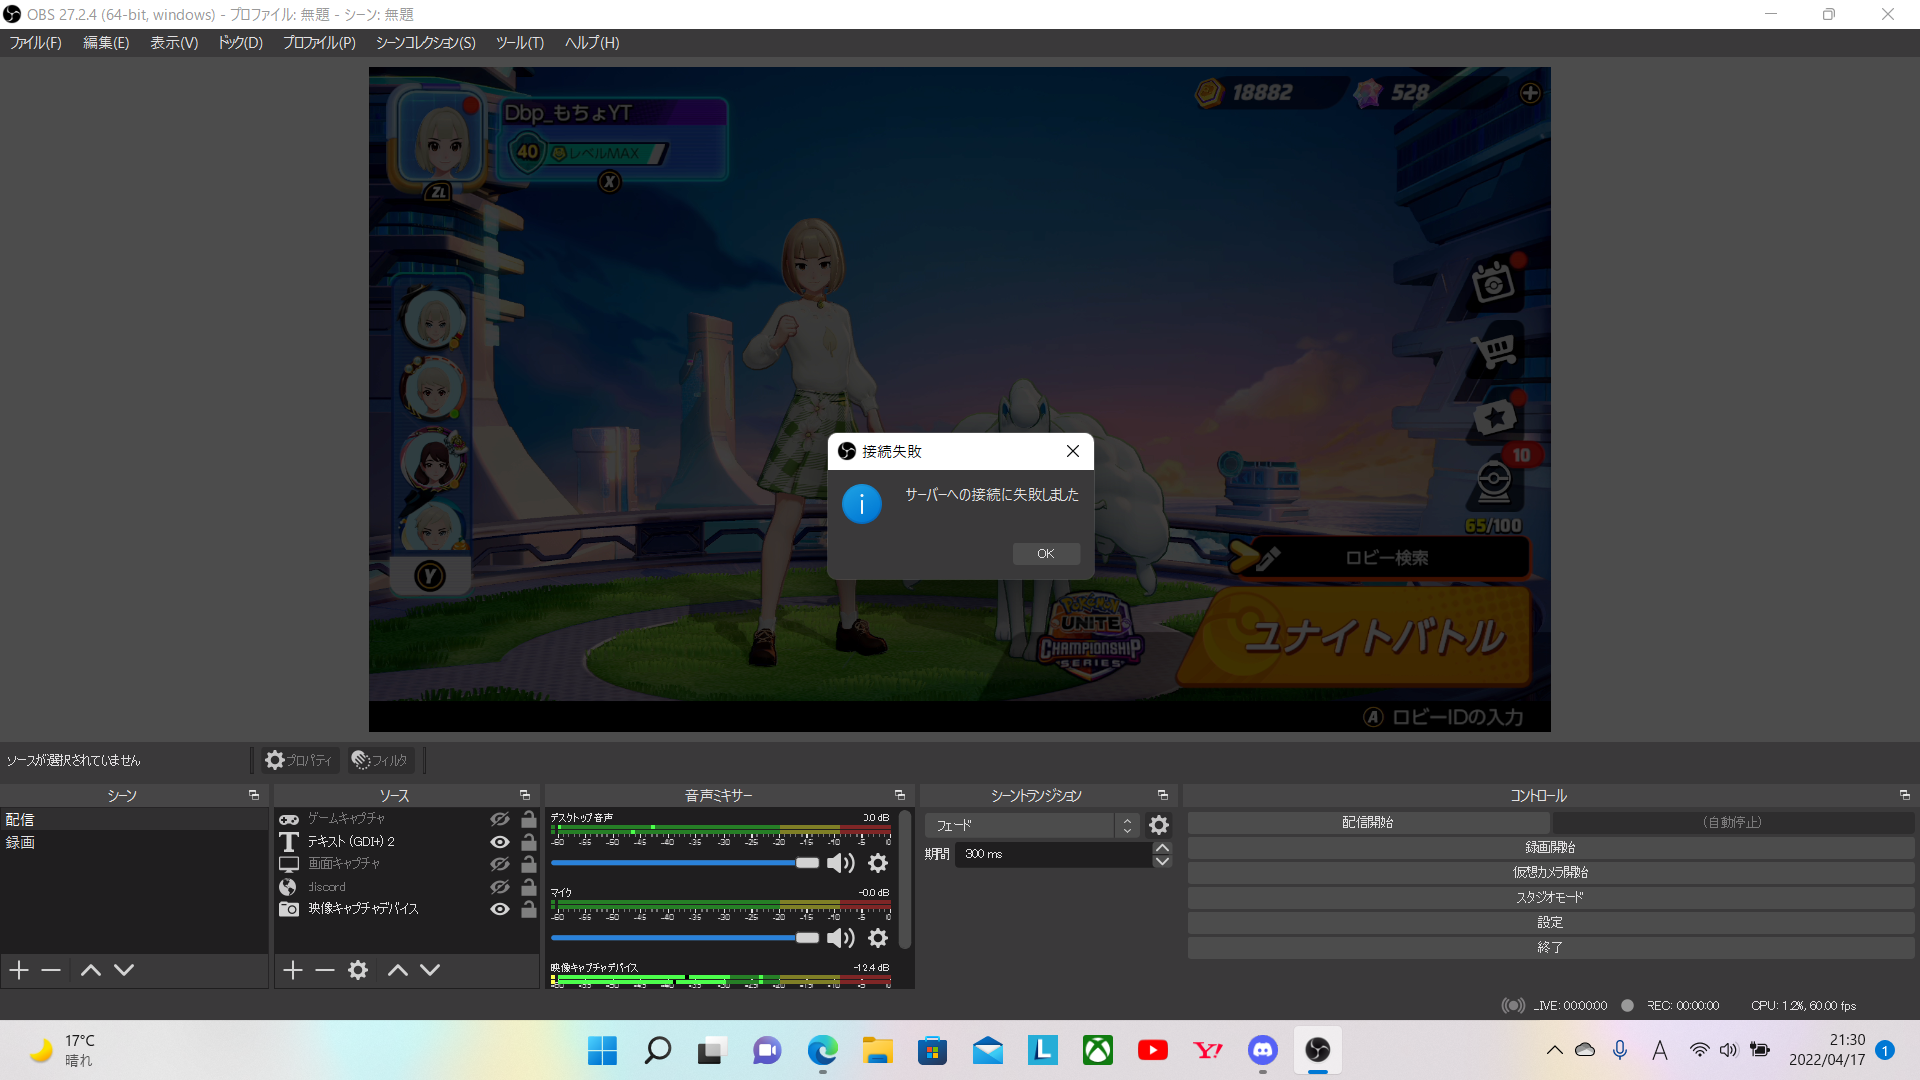Open the ファイル(F) menu

point(36,43)
